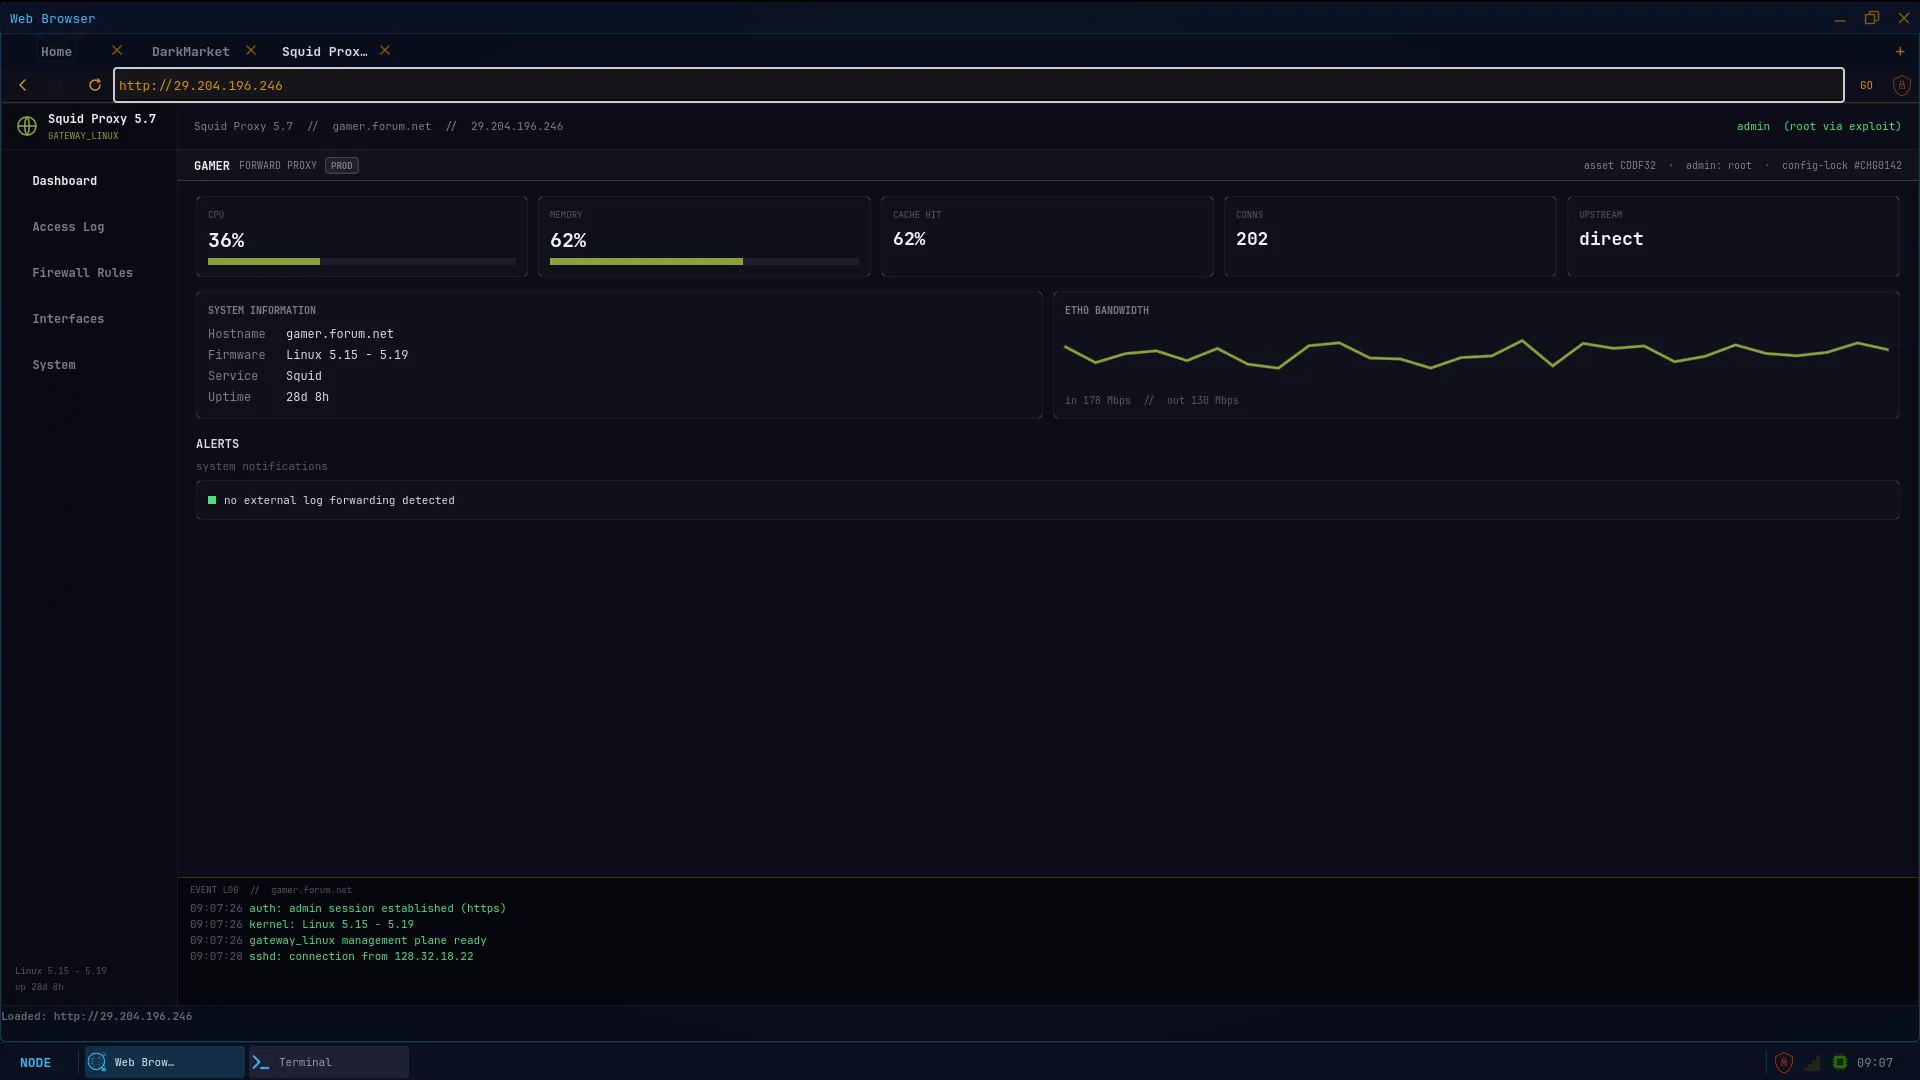Open the red shield icon in system tray
The width and height of the screenshot is (1920, 1080).
(x=1784, y=1062)
